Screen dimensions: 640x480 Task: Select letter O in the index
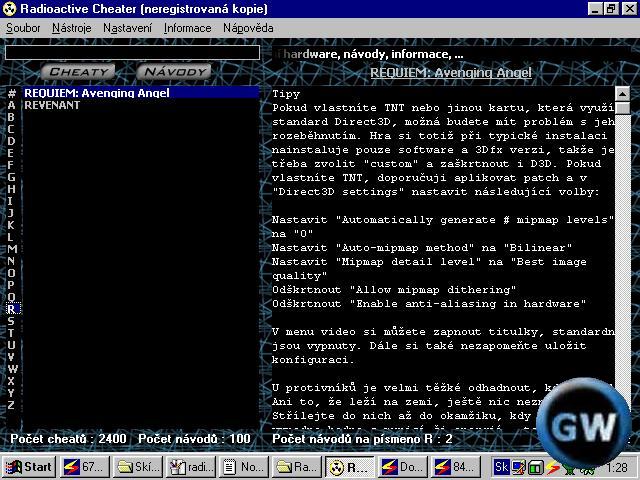(11, 273)
